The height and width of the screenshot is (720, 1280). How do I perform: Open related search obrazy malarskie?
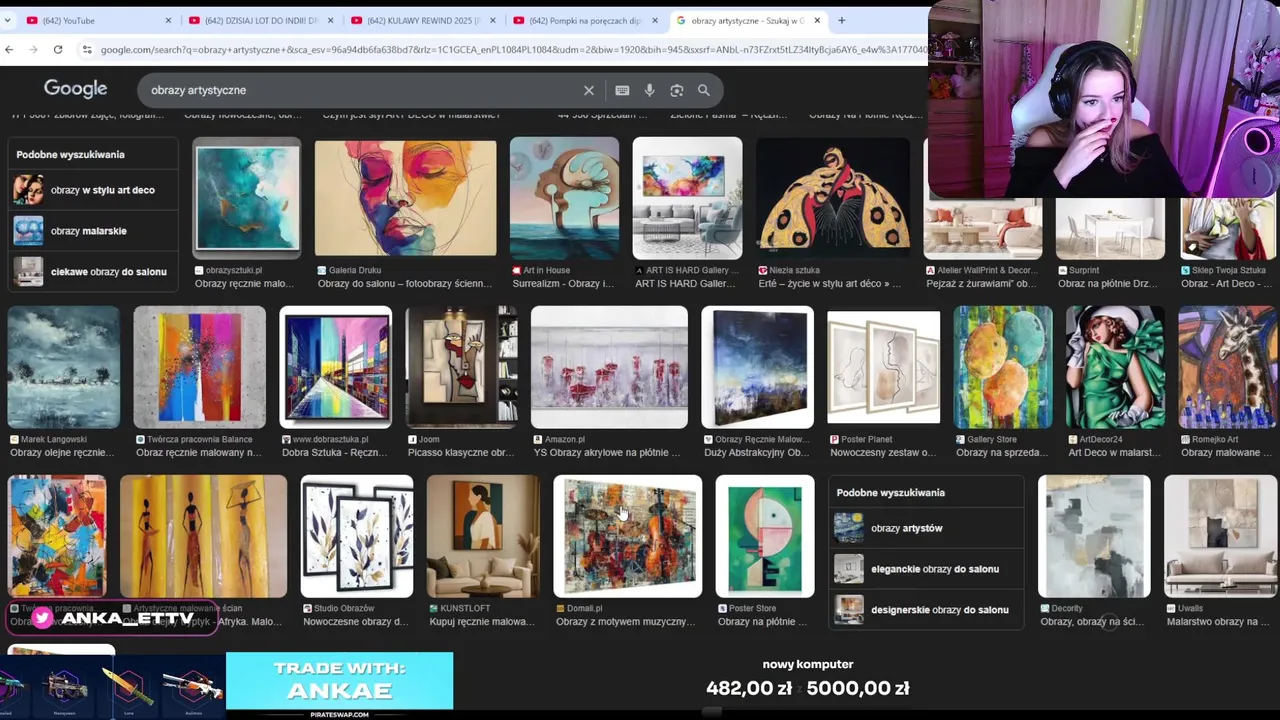[93, 231]
